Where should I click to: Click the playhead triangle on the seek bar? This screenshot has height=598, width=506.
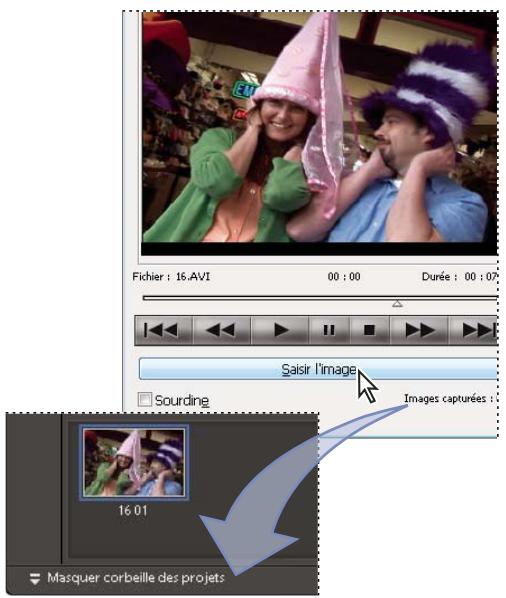pos(397,304)
